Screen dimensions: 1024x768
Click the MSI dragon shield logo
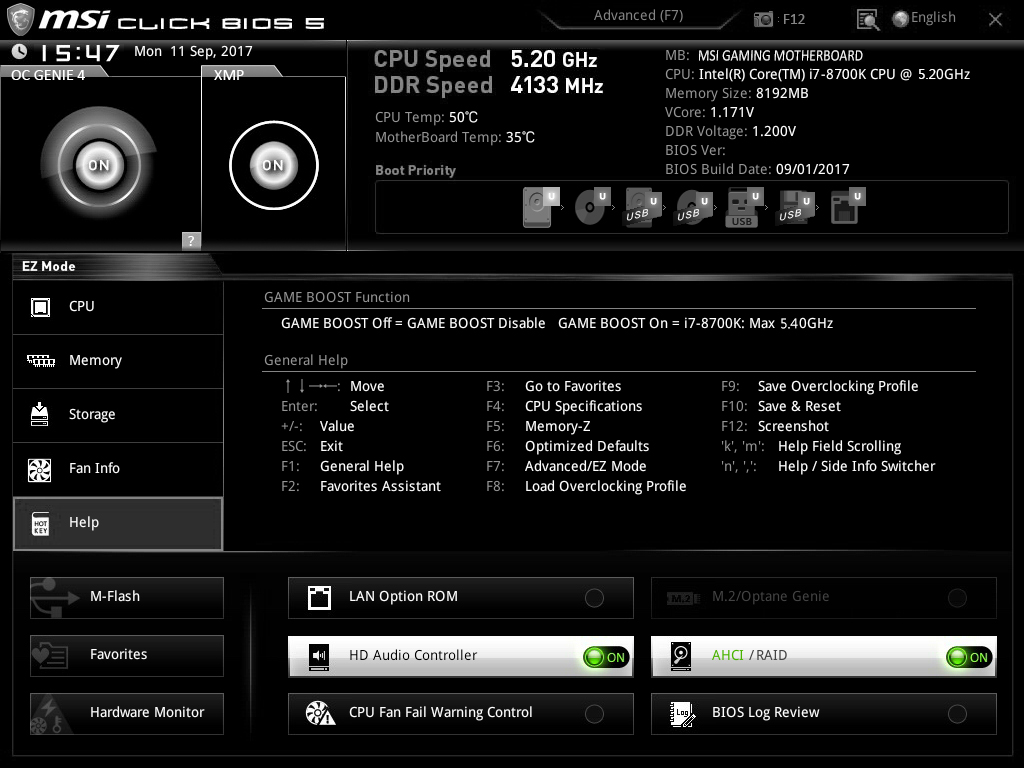click(20, 19)
